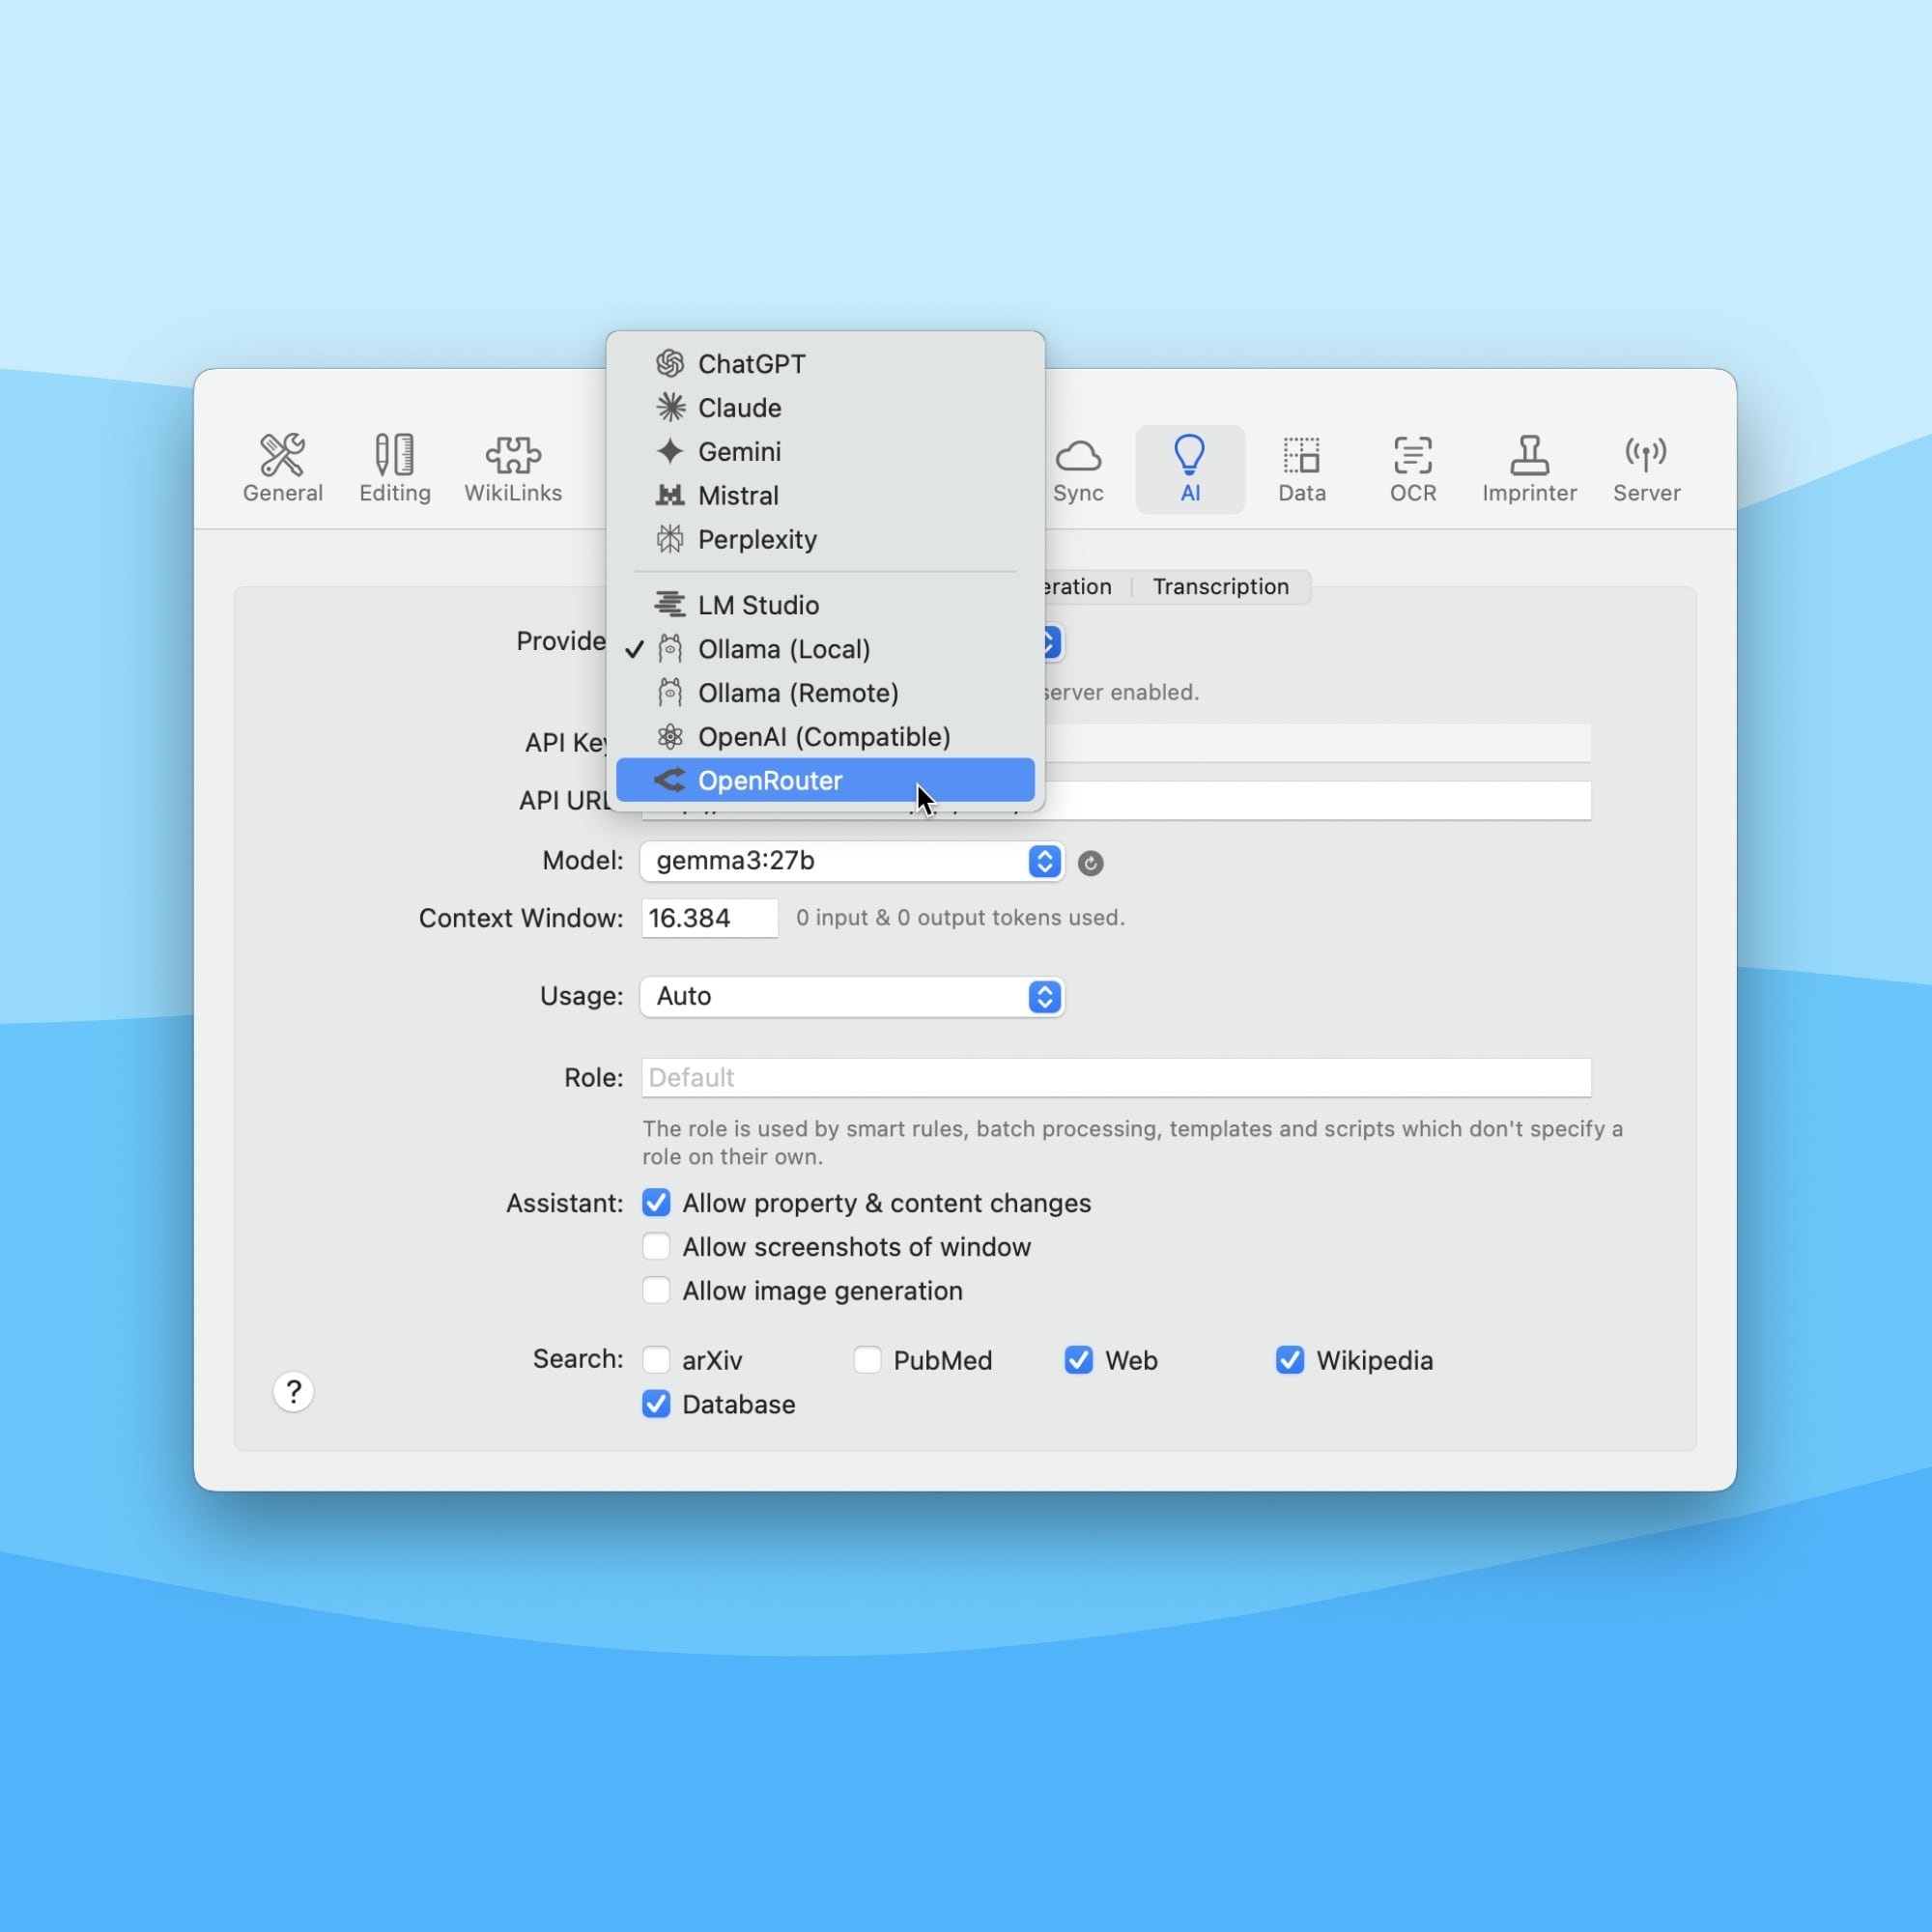Open the Usage dropdown set to Auto

pyautogui.click(x=852, y=996)
